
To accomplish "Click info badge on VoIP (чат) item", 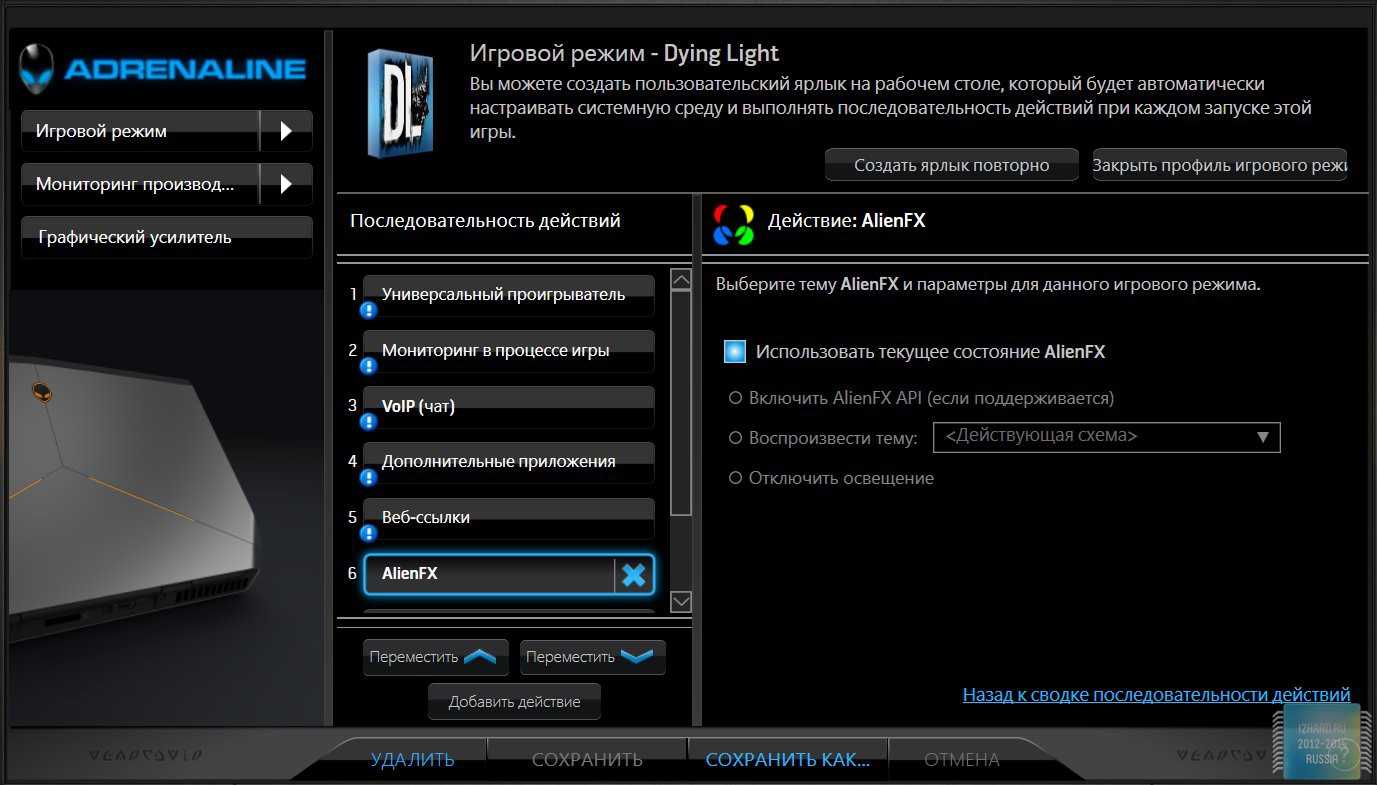I will (x=369, y=422).
